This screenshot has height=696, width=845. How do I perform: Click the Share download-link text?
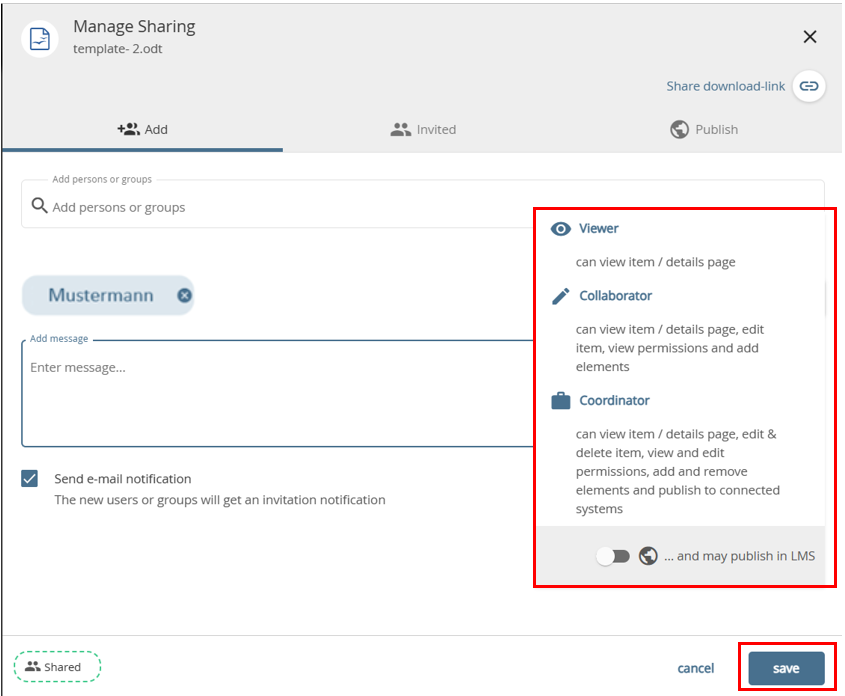(x=725, y=86)
